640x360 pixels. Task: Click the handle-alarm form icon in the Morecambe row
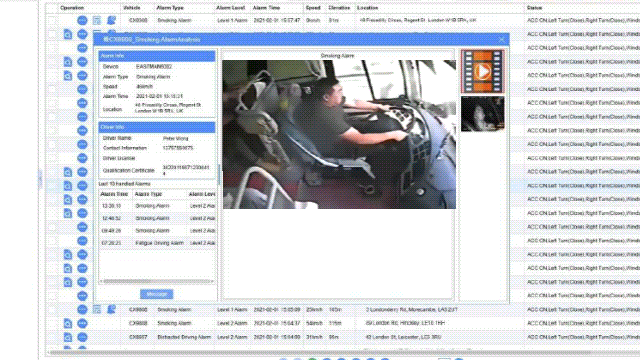[x=97, y=309]
